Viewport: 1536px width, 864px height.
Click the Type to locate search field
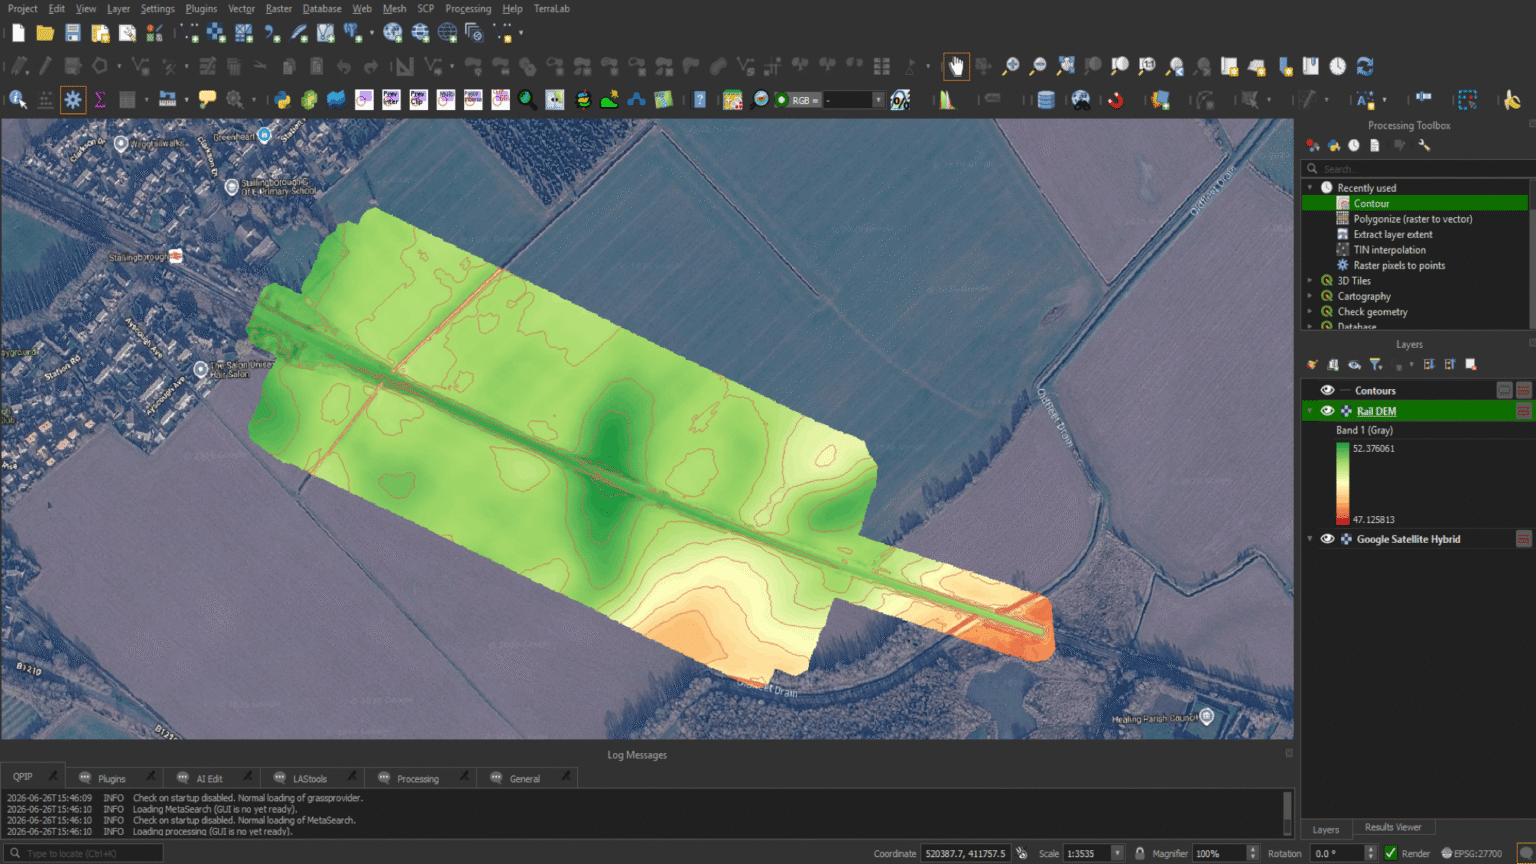point(82,853)
